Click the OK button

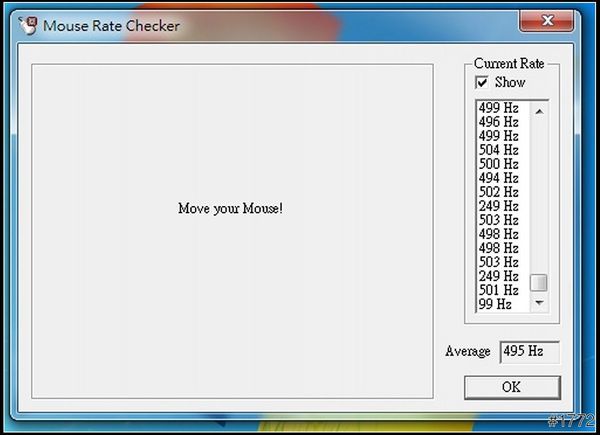pyautogui.click(x=512, y=387)
